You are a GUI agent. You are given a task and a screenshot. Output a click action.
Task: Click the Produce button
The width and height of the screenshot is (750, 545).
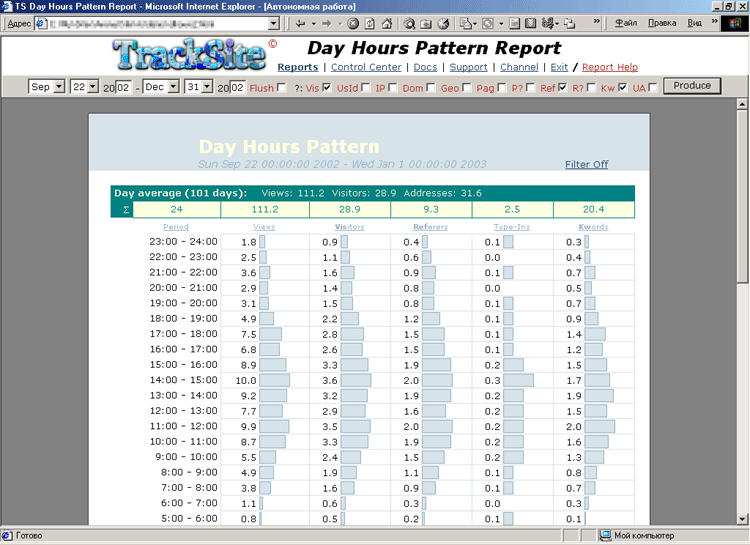tap(692, 86)
